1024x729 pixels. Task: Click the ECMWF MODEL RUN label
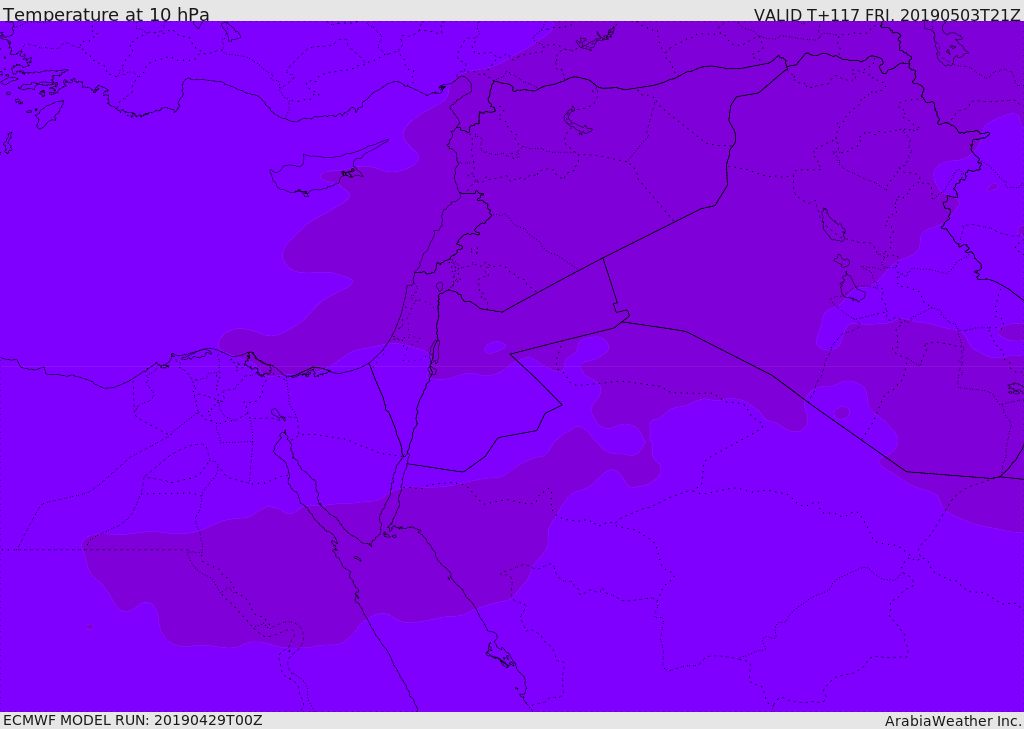pyautogui.click(x=132, y=720)
